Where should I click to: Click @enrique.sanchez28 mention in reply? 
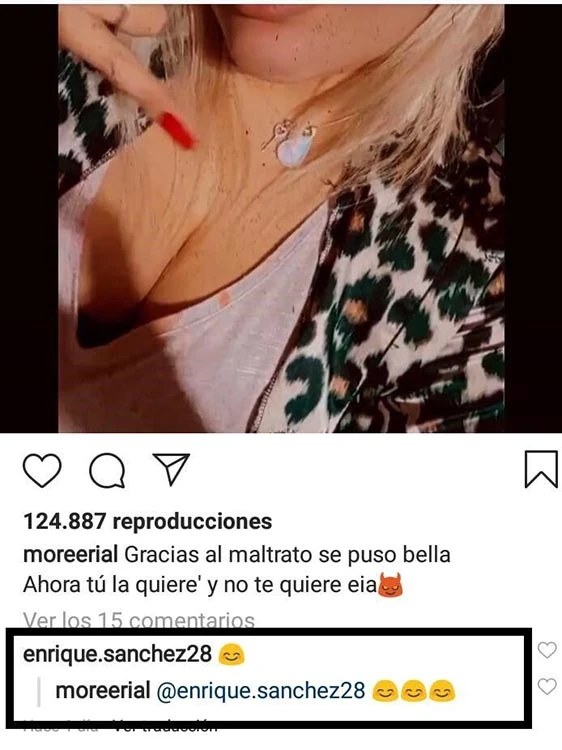[261, 691]
